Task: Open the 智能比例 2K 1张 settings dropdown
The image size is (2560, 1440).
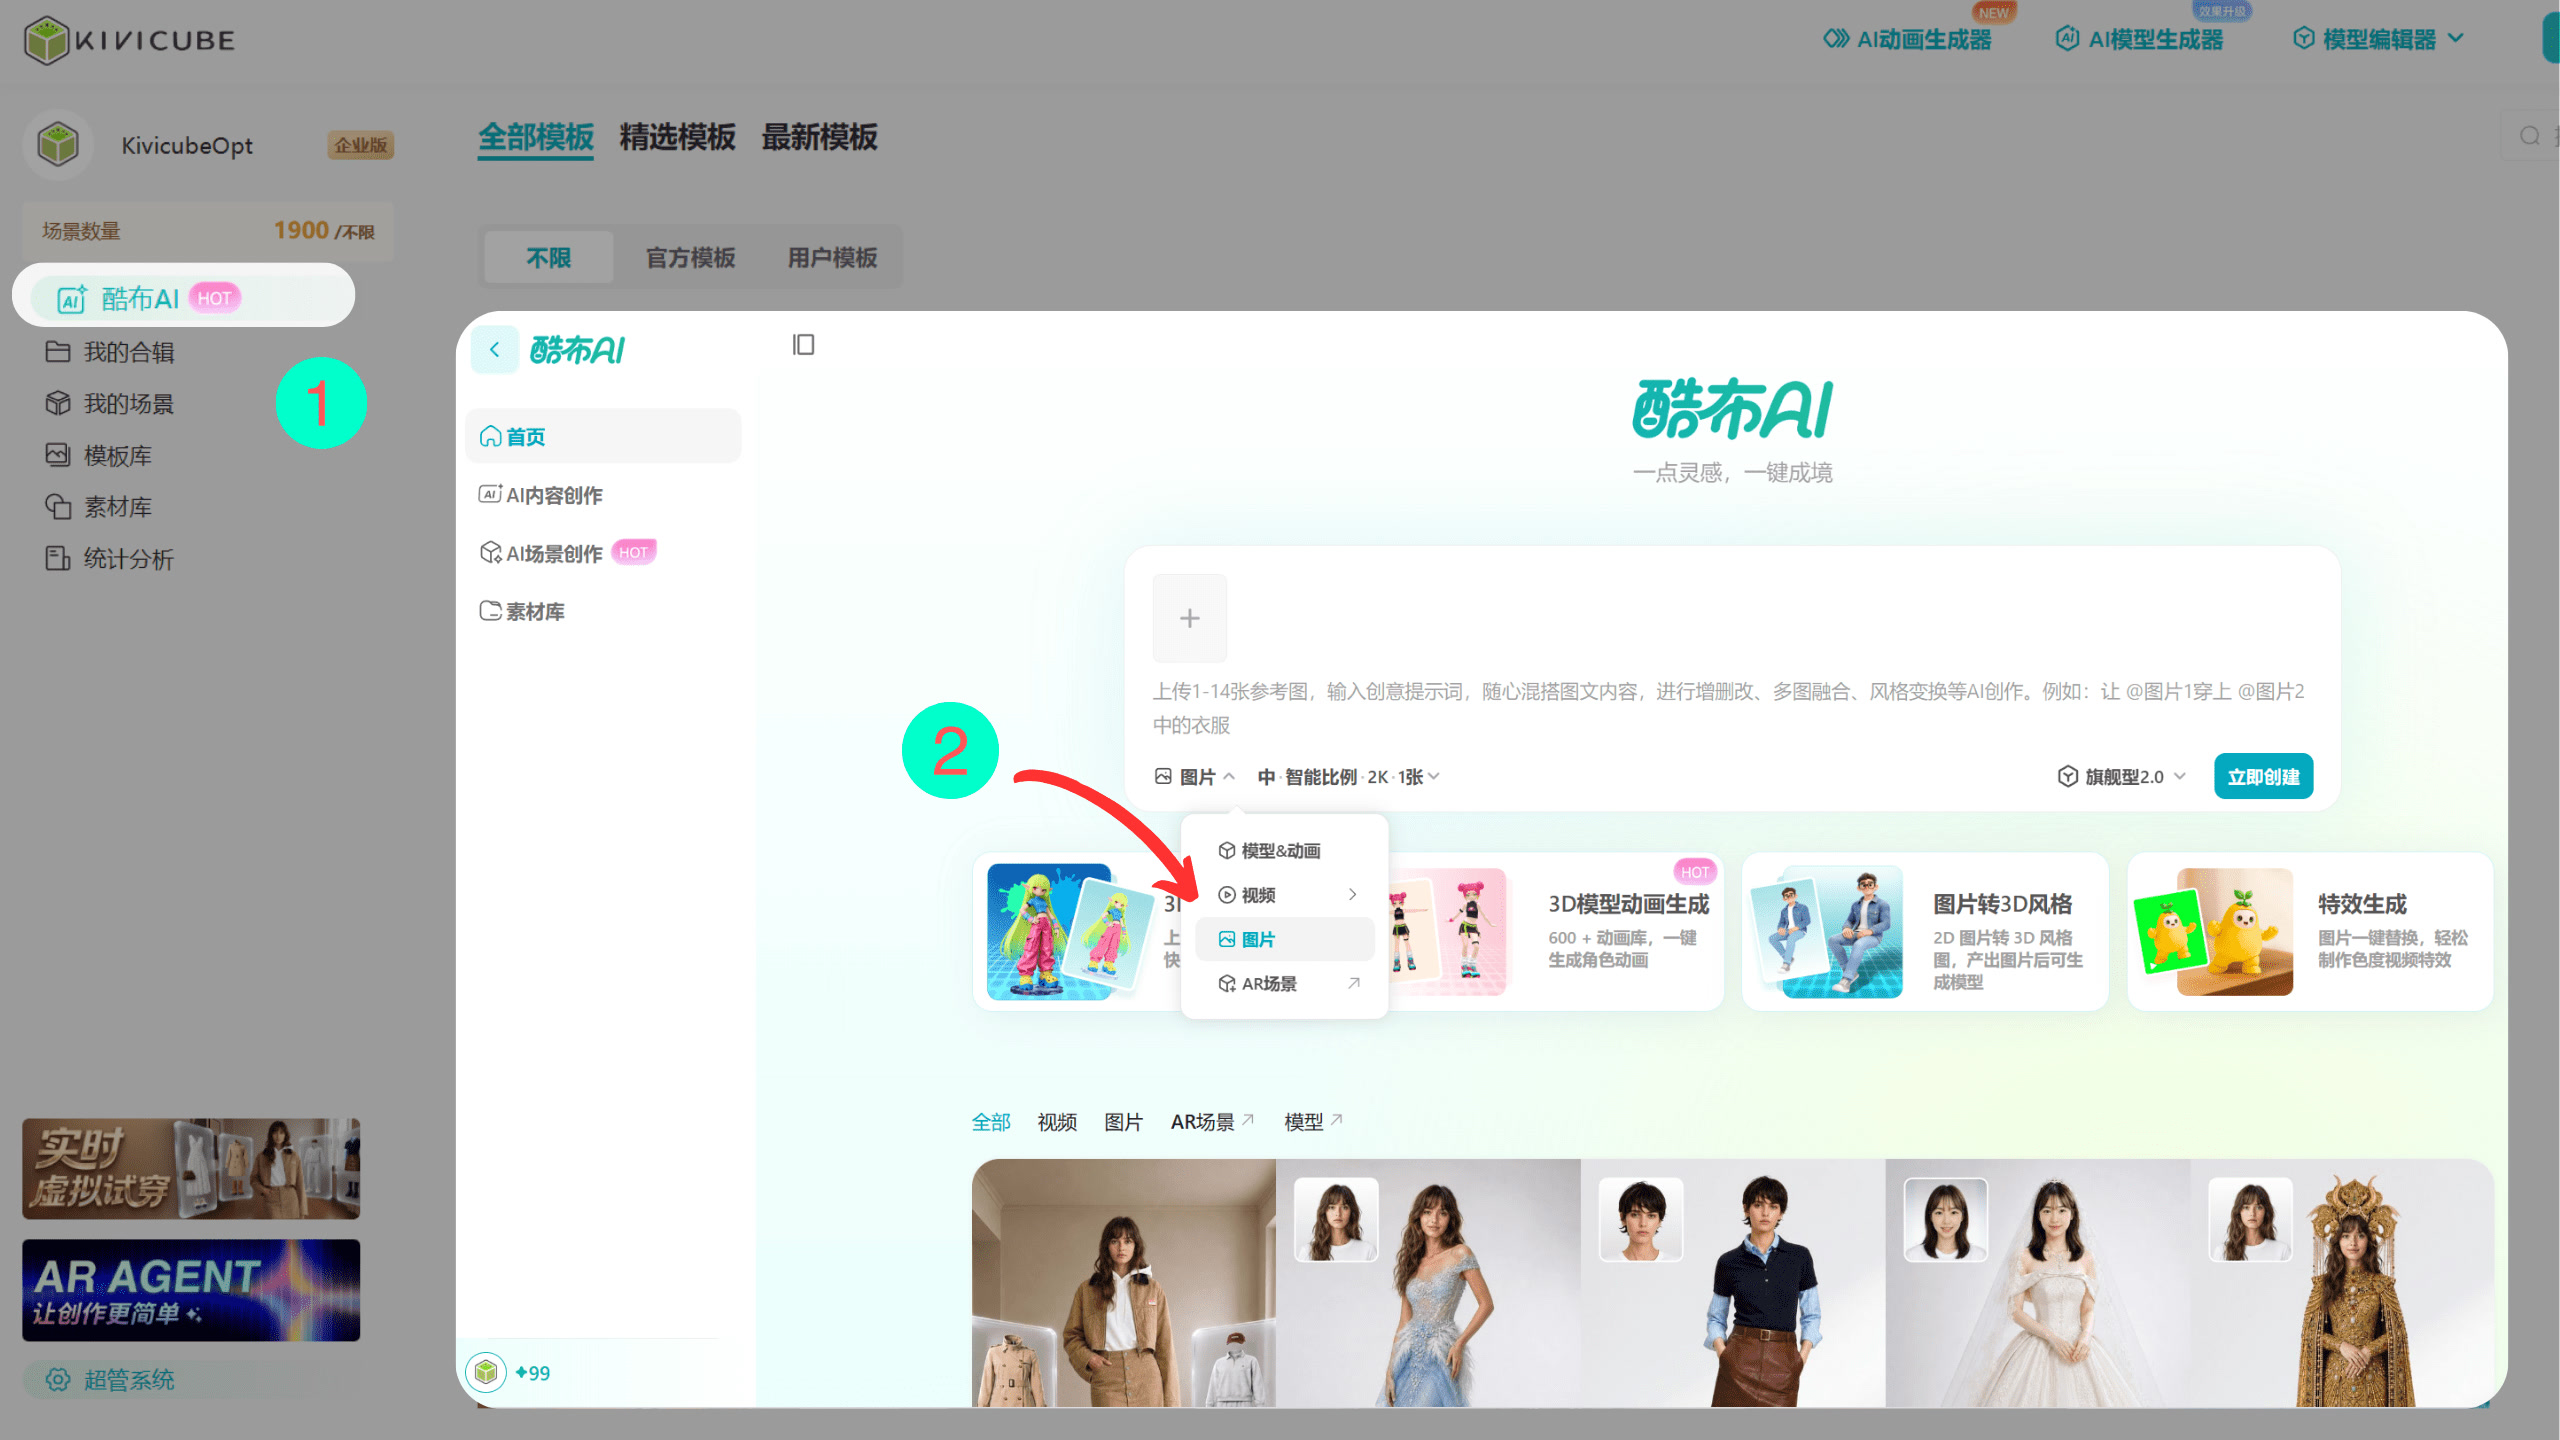Action: point(1348,777)
